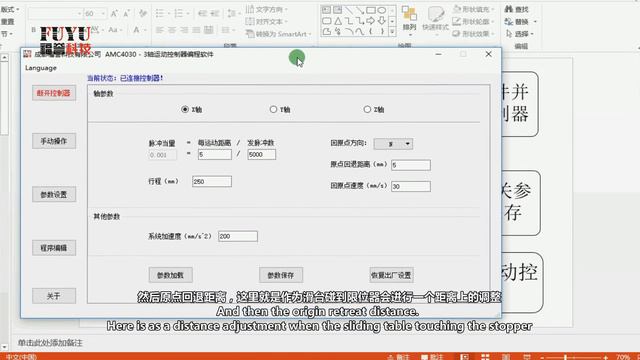Align text right in the paragraph group
Viewport: 640px width, 360px height.
pyautogui.click(x=184, y=30)
